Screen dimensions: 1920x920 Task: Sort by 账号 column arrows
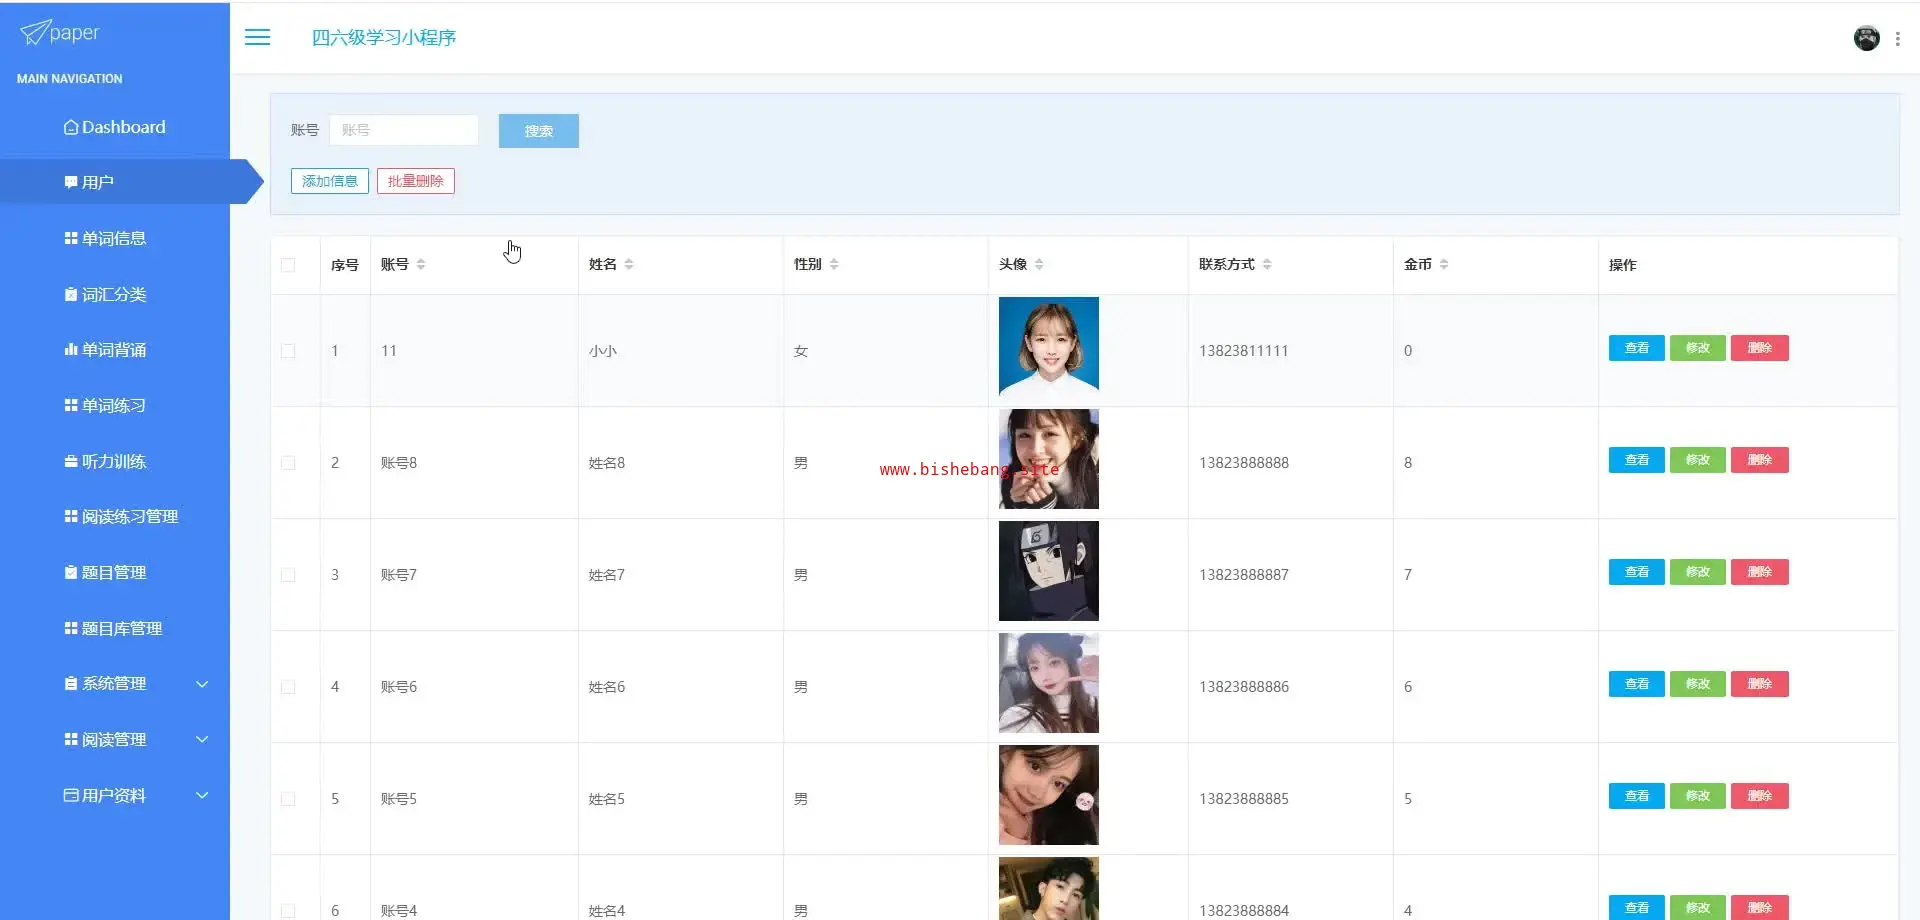(421, 264)
